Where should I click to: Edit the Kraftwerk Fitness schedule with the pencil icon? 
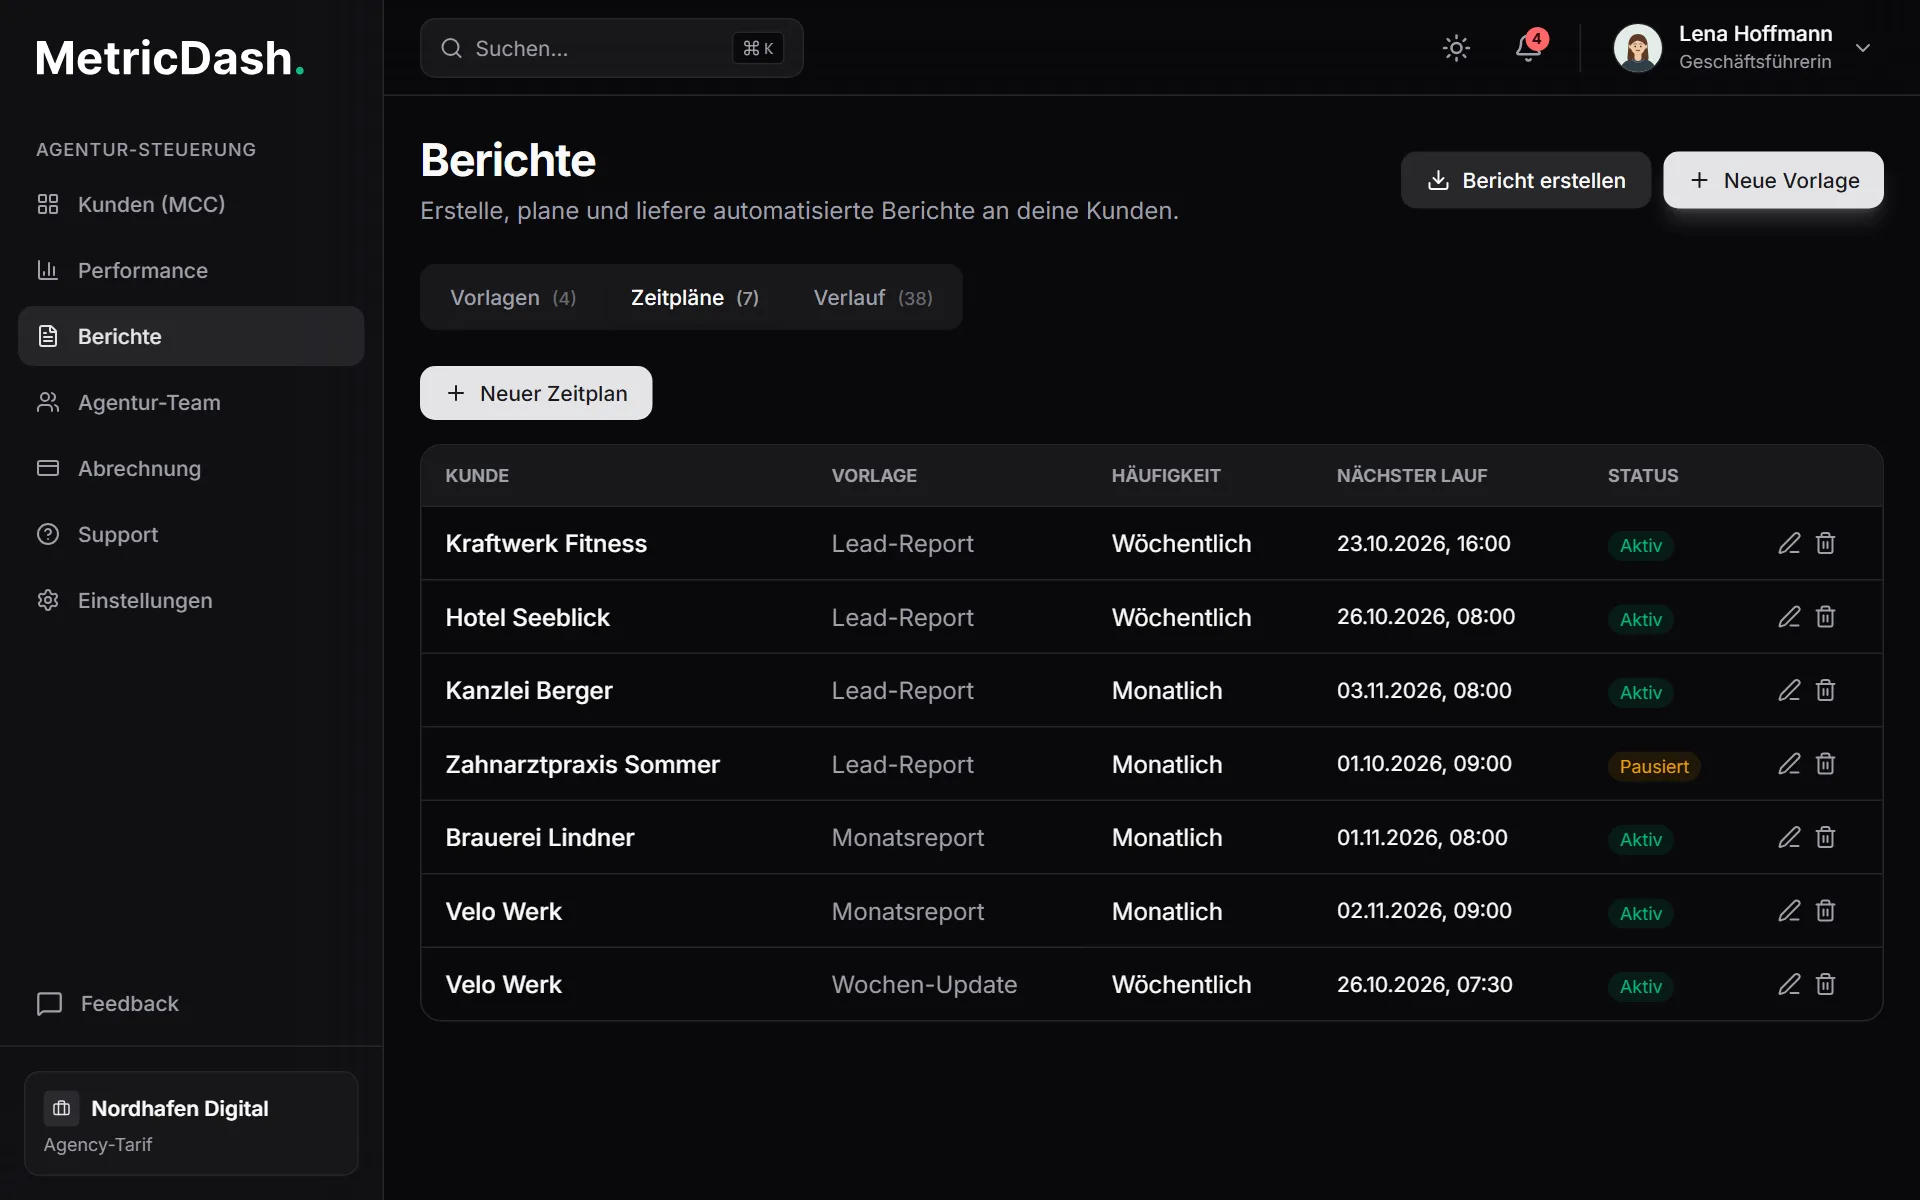point(1789,543)
